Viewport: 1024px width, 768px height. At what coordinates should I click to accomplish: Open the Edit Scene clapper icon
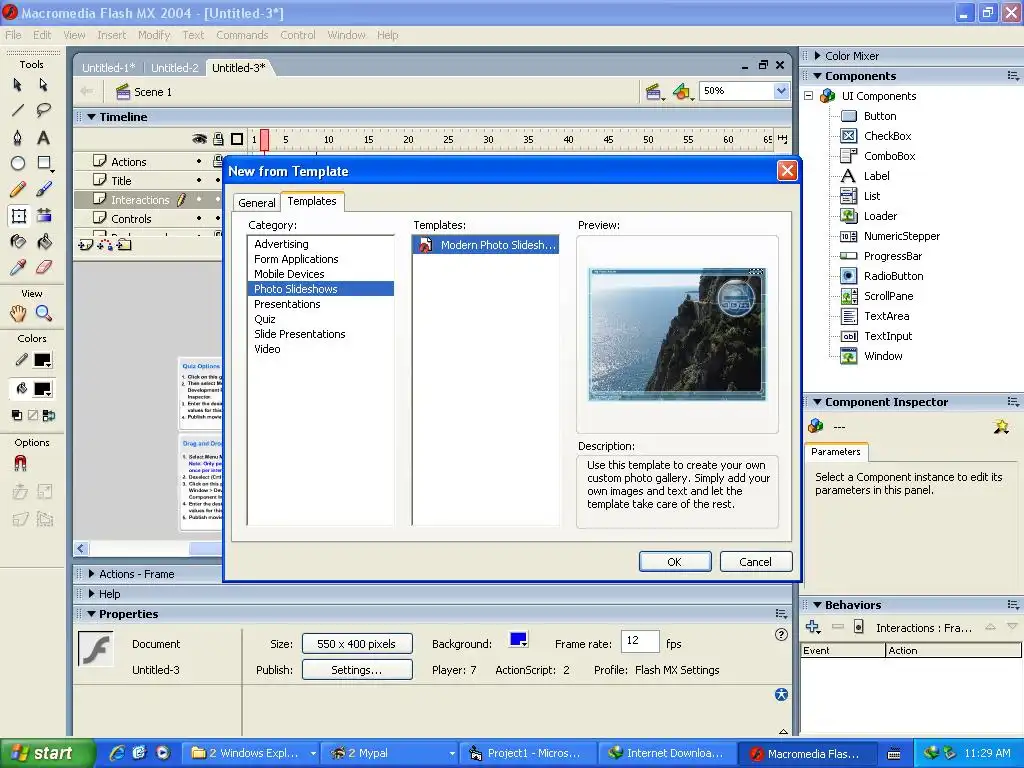[x=654, y=92]
